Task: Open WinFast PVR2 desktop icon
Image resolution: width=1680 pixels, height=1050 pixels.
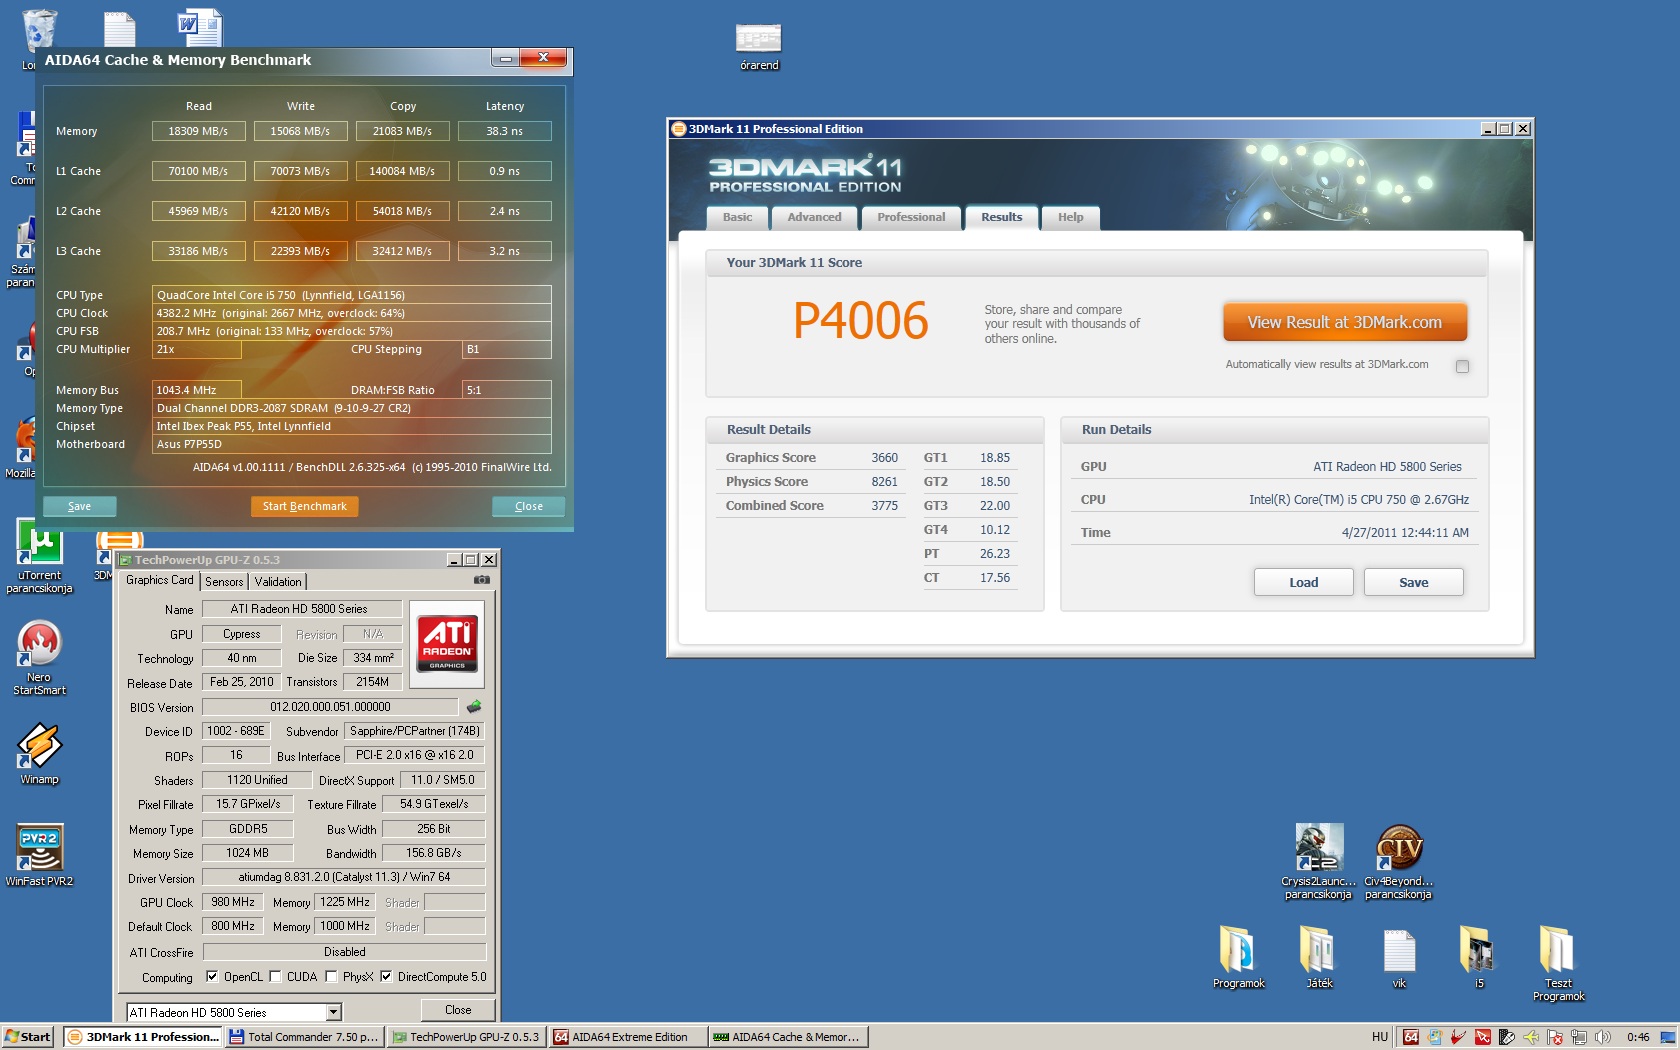Action: point(39,855)
